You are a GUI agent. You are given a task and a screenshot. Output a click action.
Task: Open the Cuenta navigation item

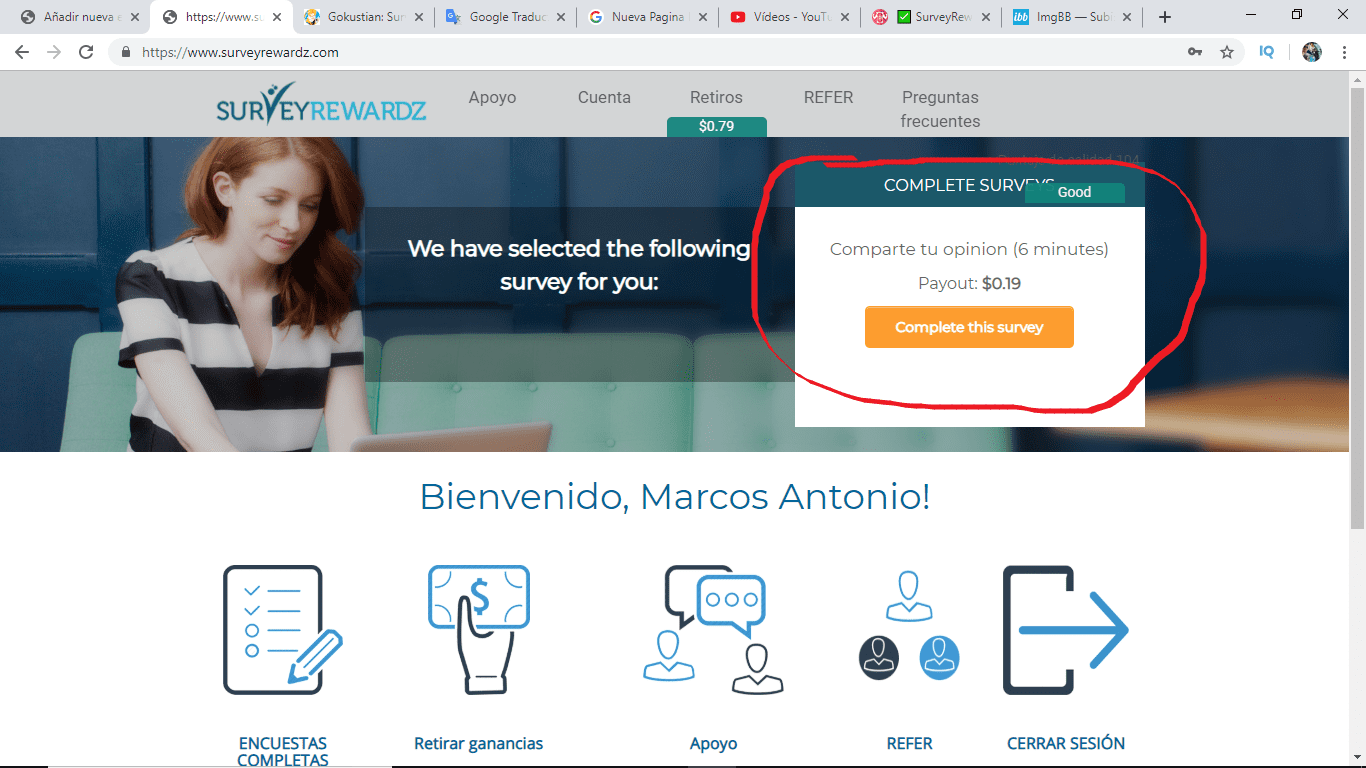[x=604, y=97]
